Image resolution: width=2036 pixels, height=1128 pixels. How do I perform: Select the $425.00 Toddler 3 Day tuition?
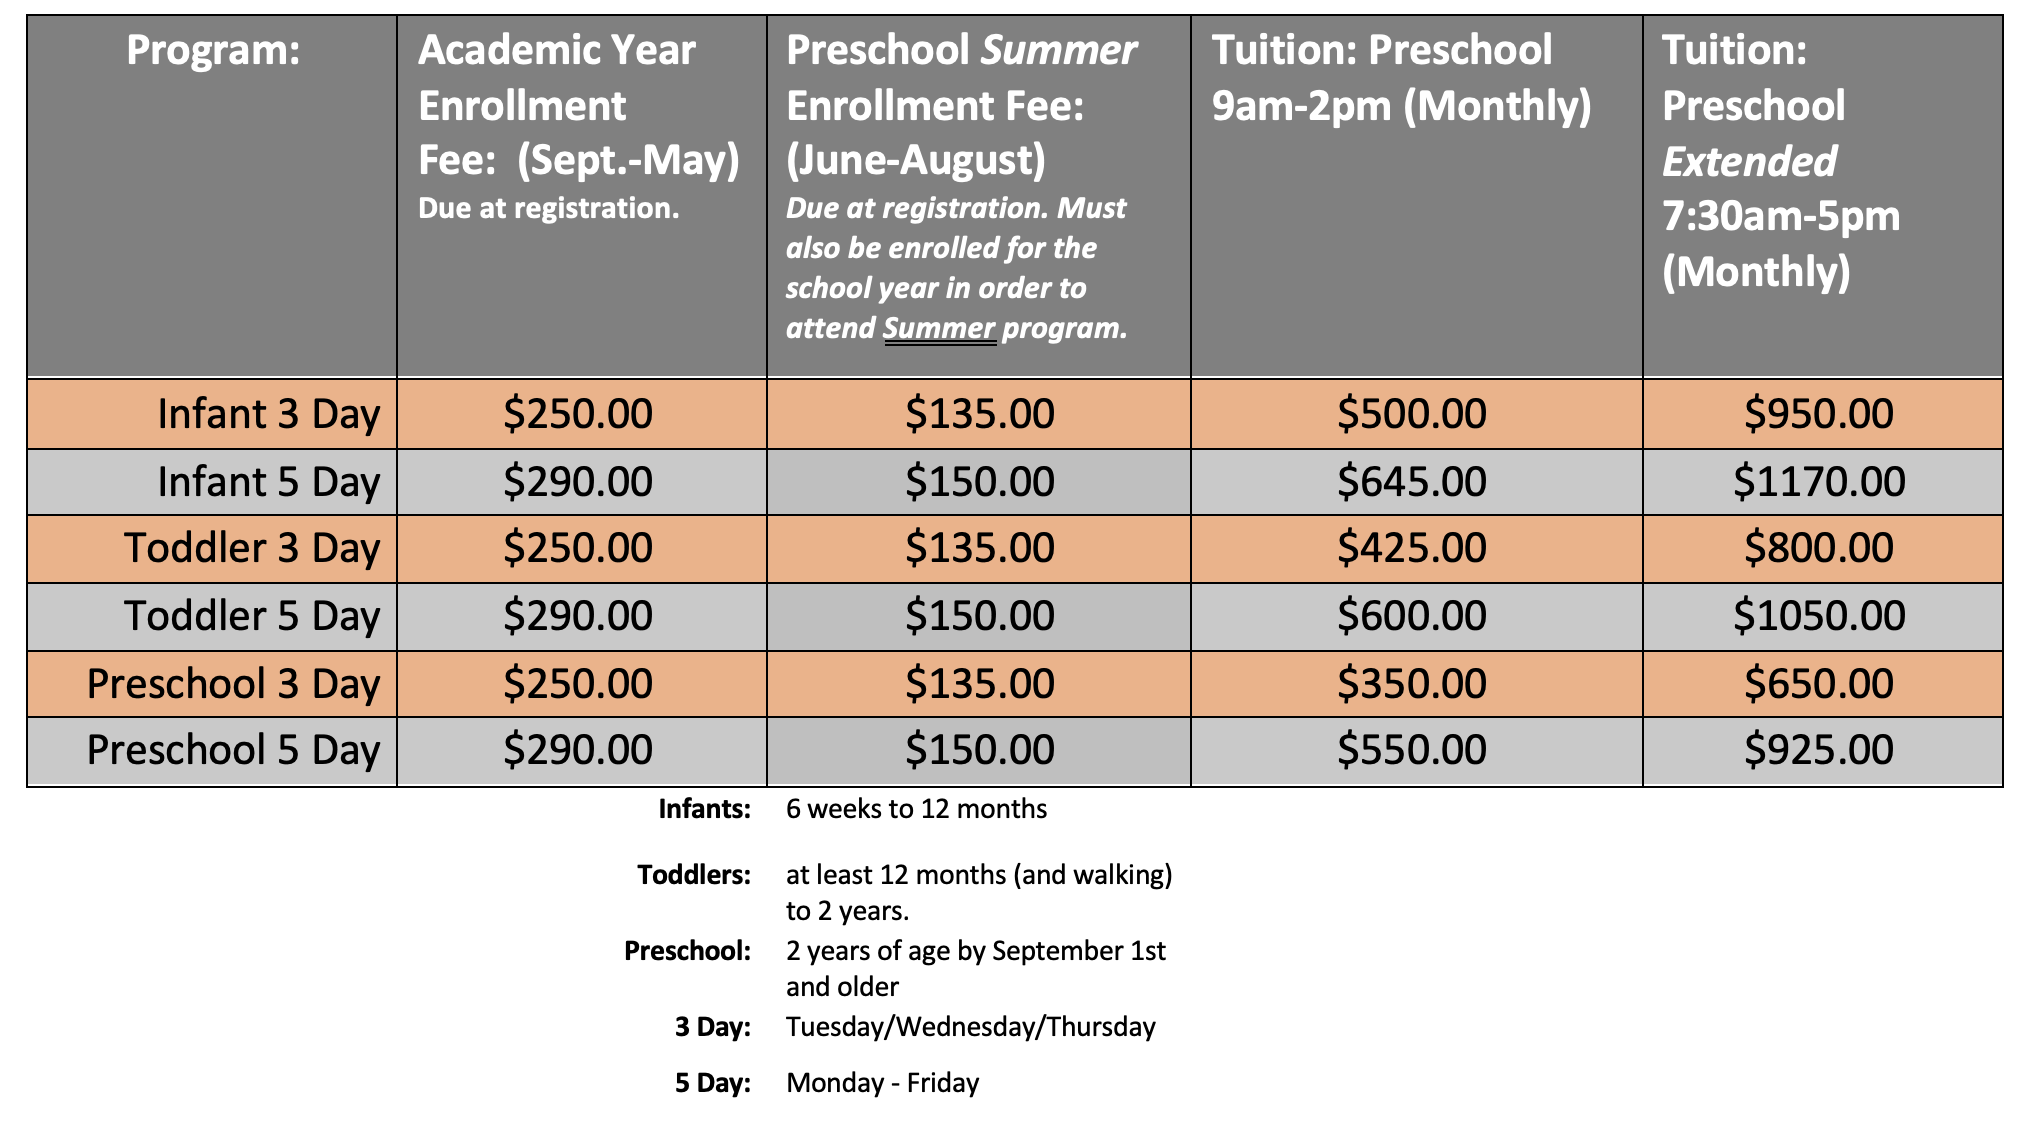(x=1412, y=548)
